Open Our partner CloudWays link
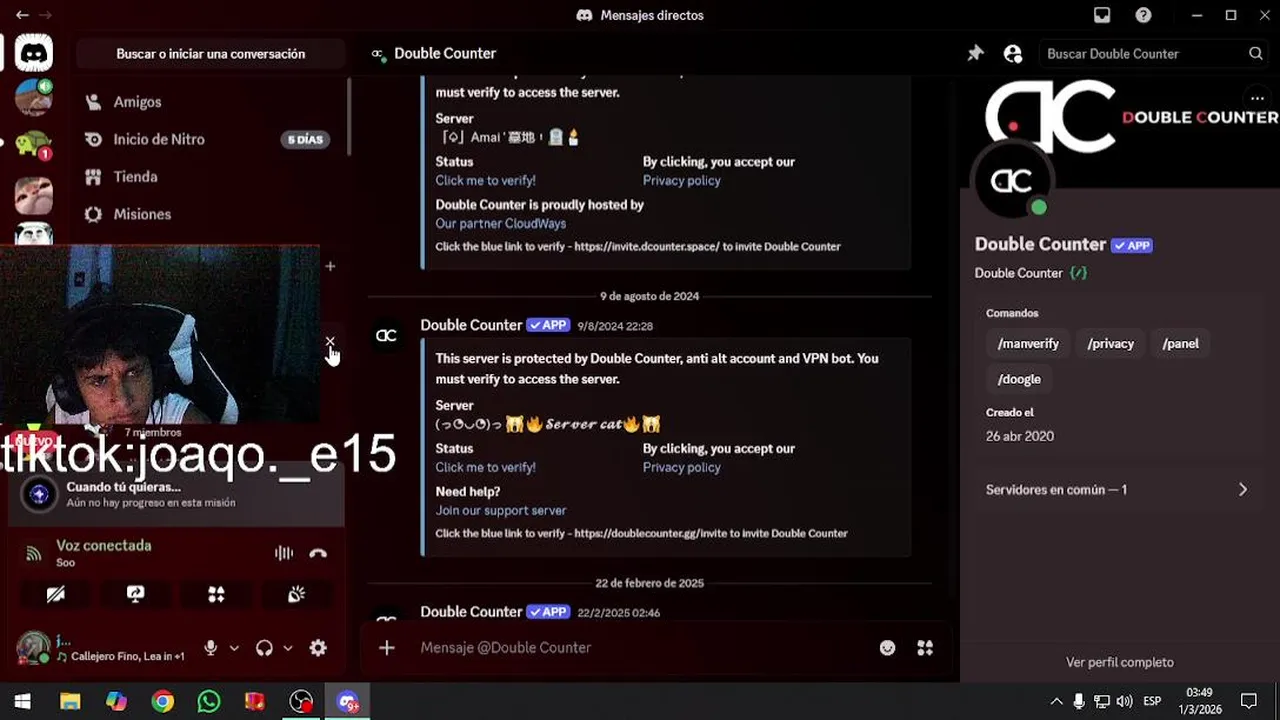 coord(500,224)
